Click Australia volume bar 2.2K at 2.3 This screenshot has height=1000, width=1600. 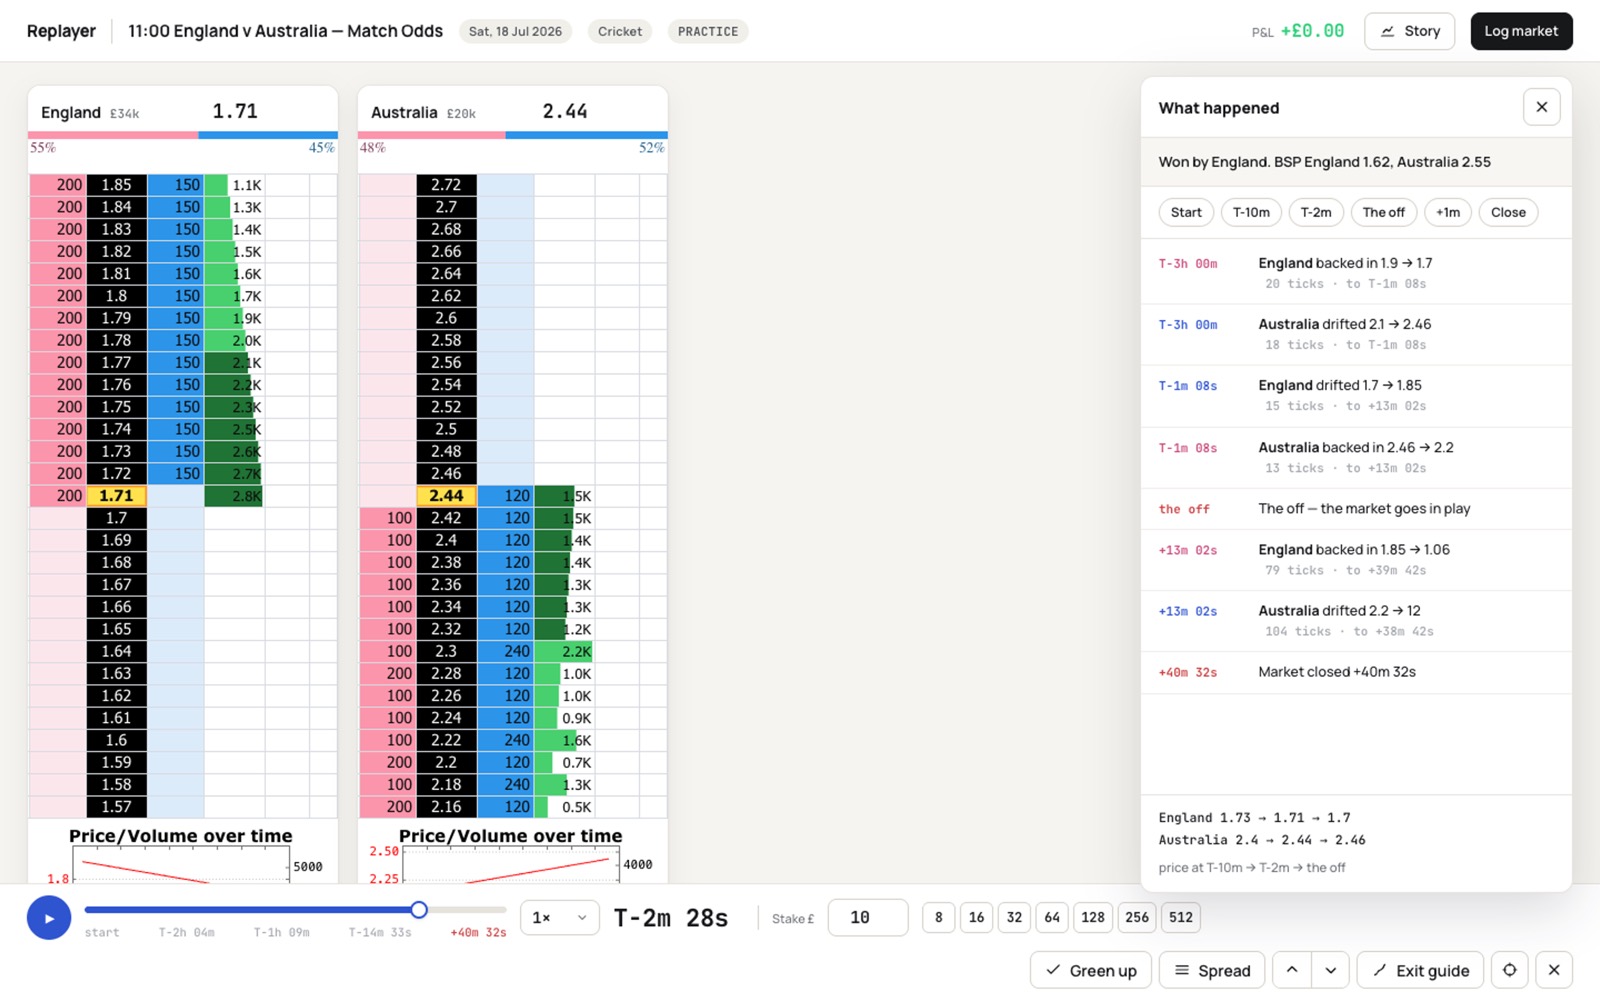pyautogui.click(x=564, y=651)
